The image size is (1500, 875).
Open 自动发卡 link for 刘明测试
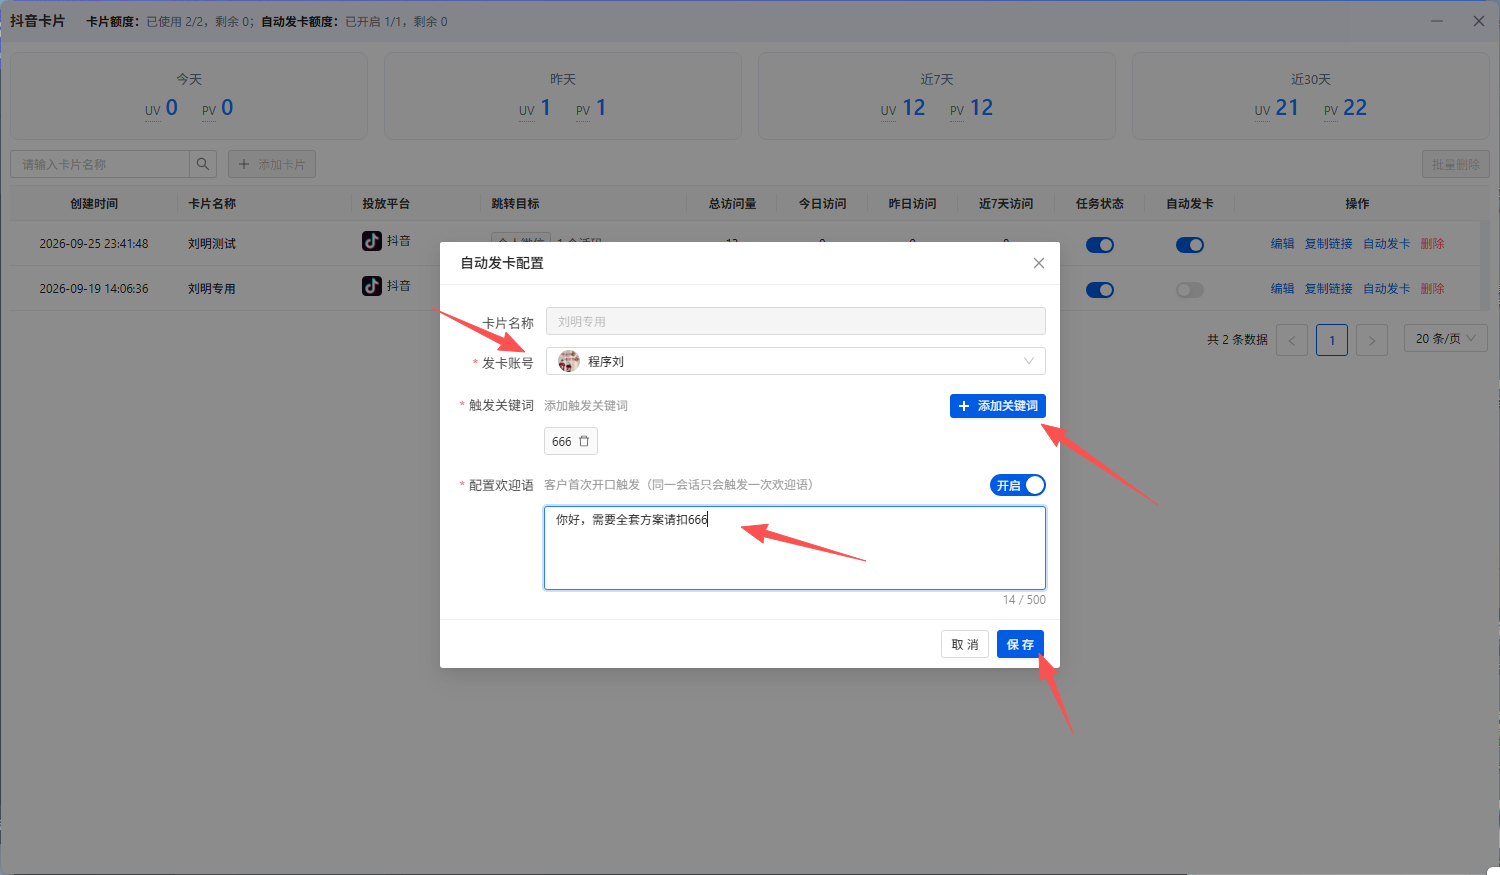point(1387,243)
